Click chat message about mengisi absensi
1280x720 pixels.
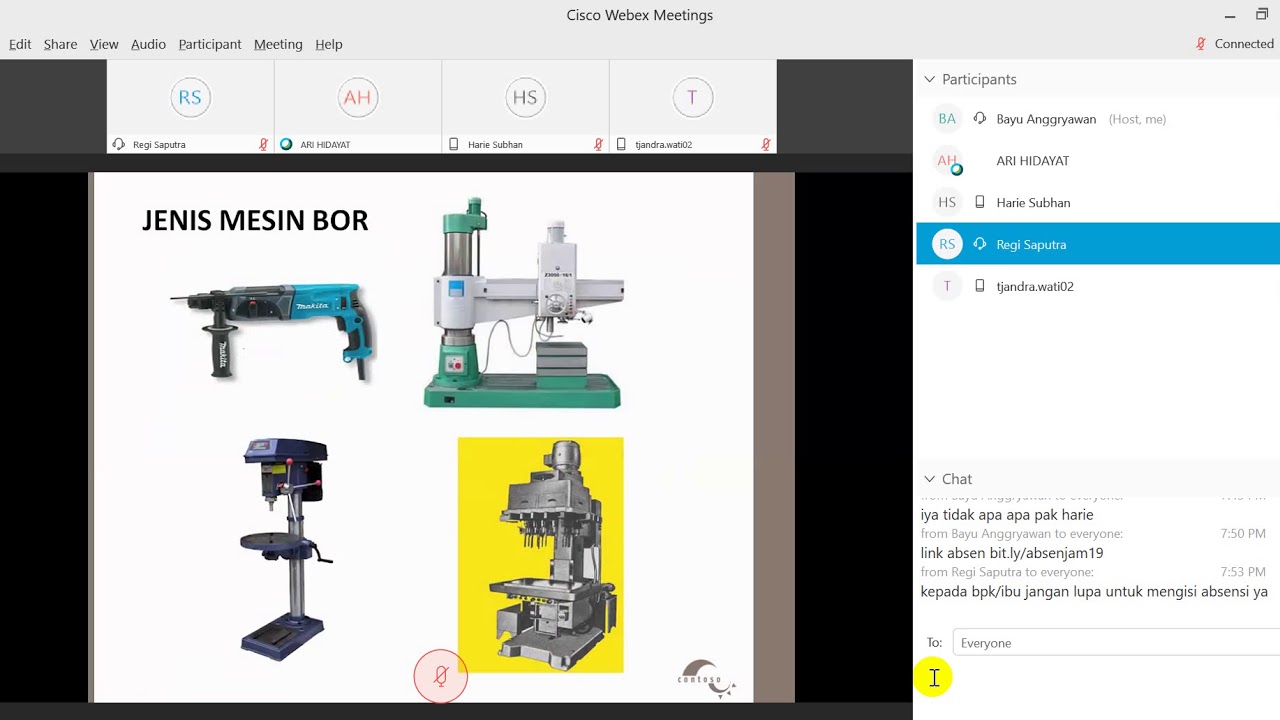pyautogui.click(x=1094, y=592)
